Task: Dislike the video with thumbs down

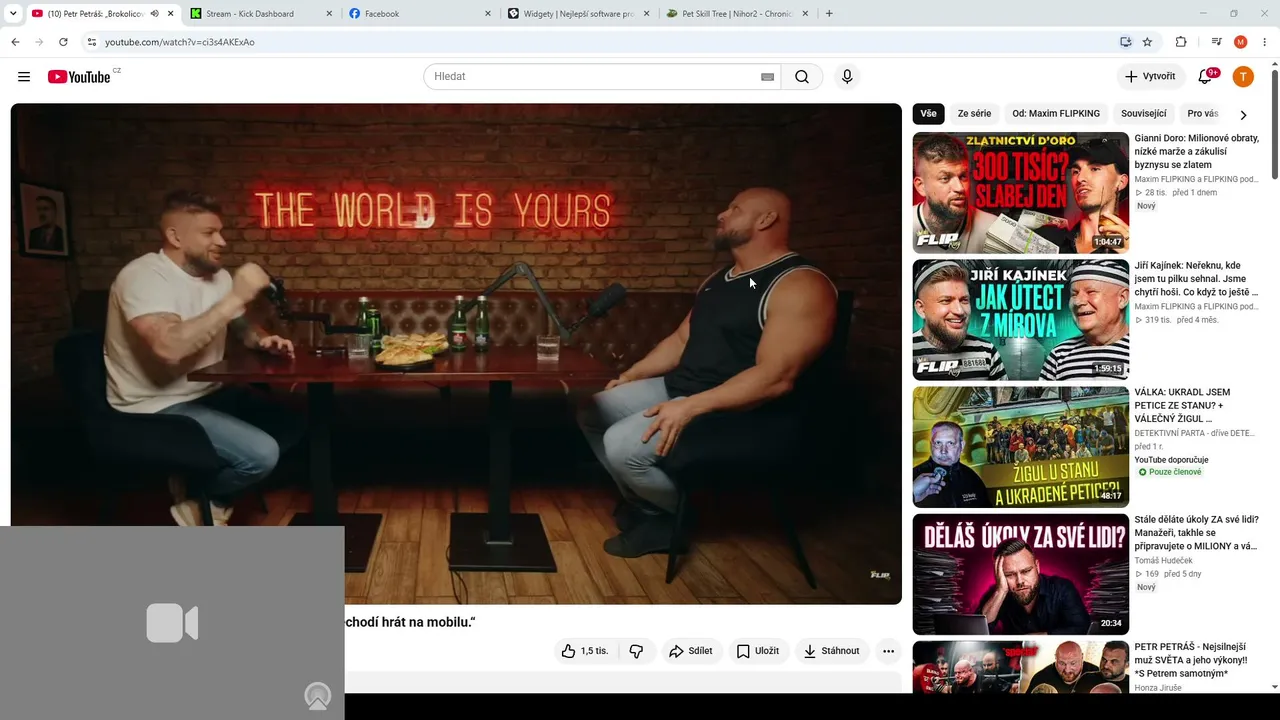Action: point(636,651)
